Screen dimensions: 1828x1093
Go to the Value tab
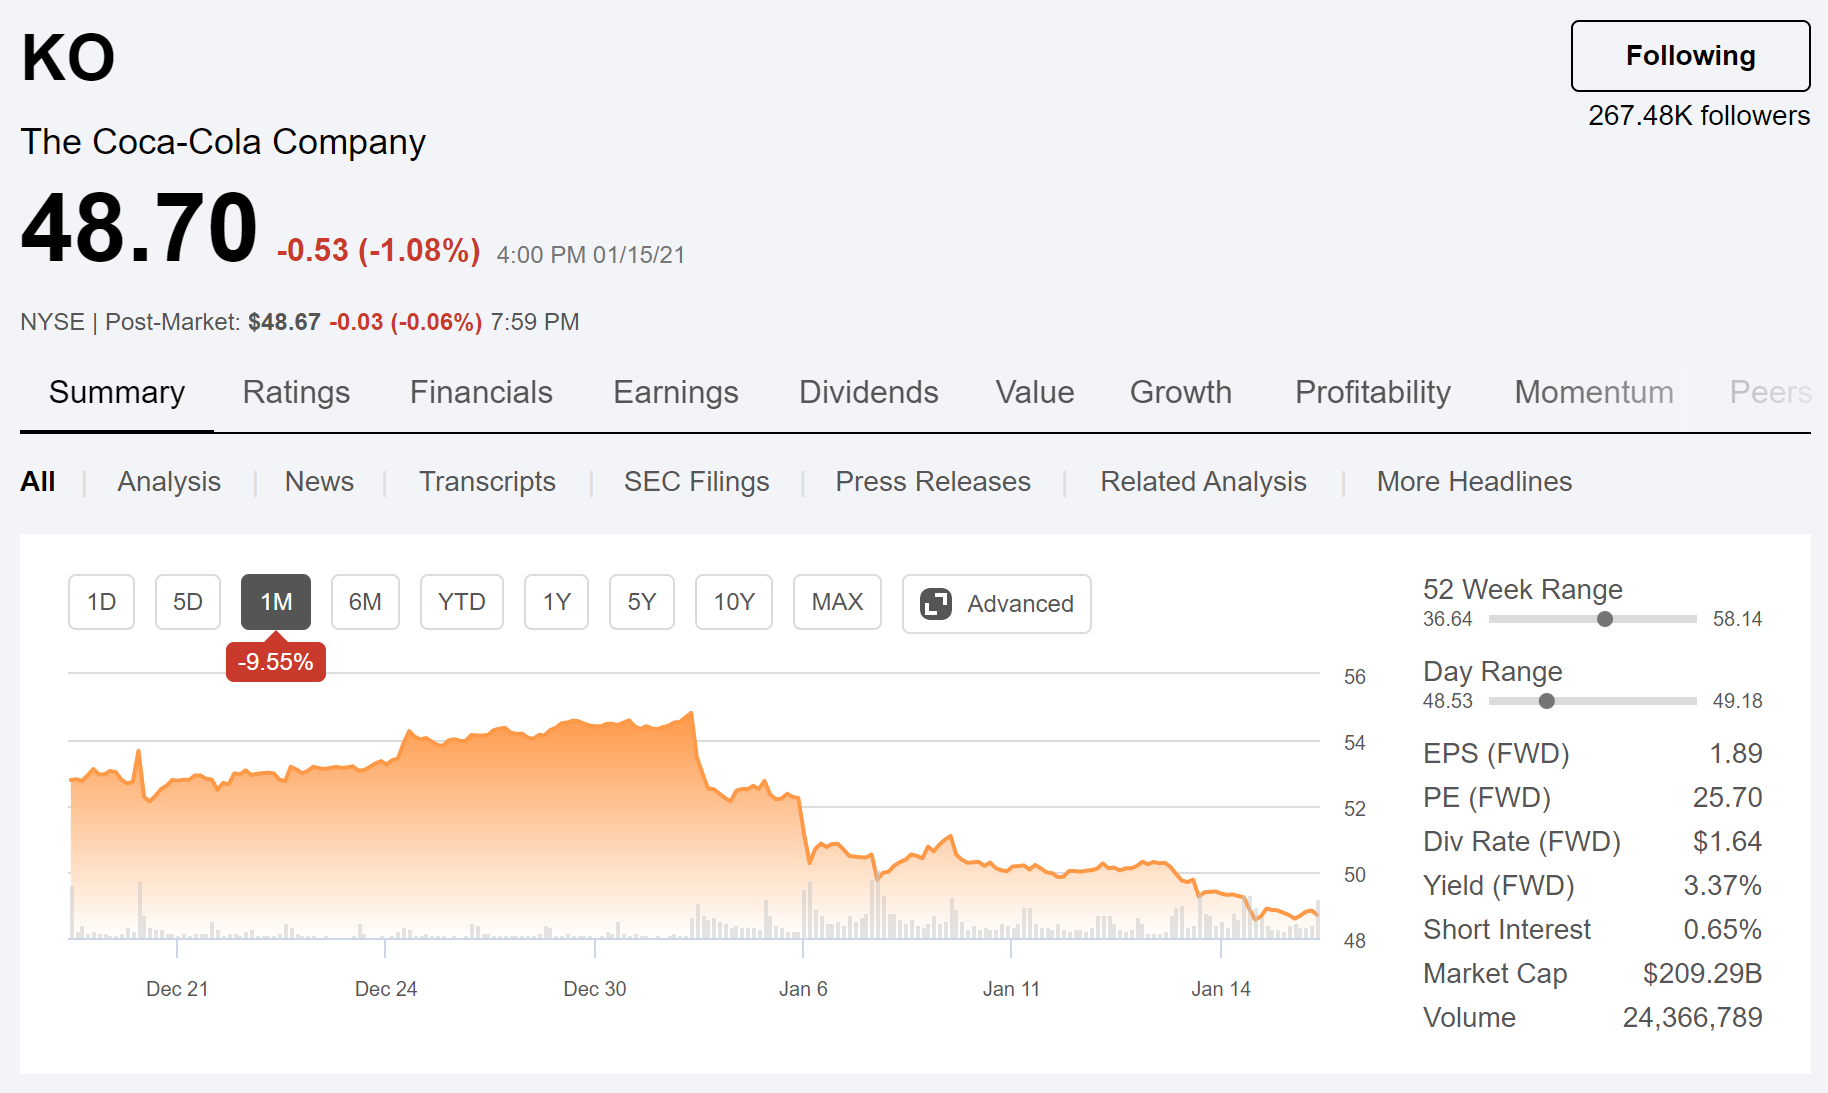[x=1035, y=392]
